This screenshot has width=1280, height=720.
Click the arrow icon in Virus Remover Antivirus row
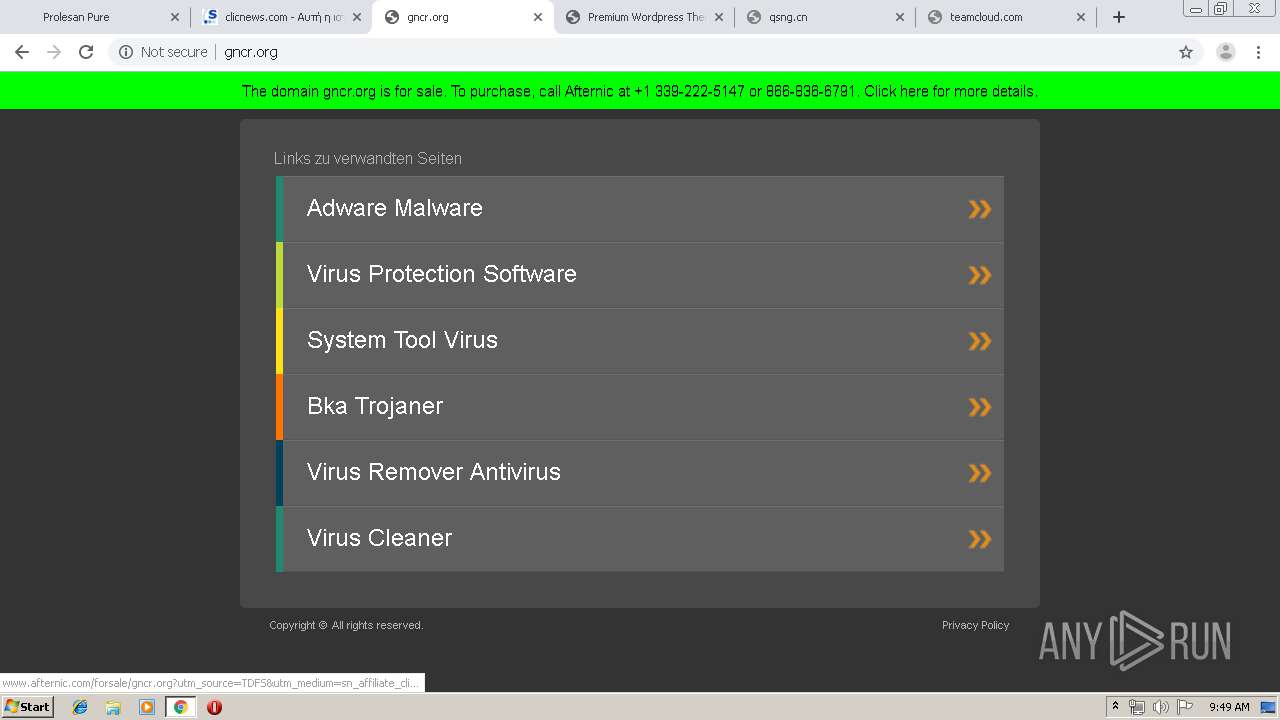[980, 473]
